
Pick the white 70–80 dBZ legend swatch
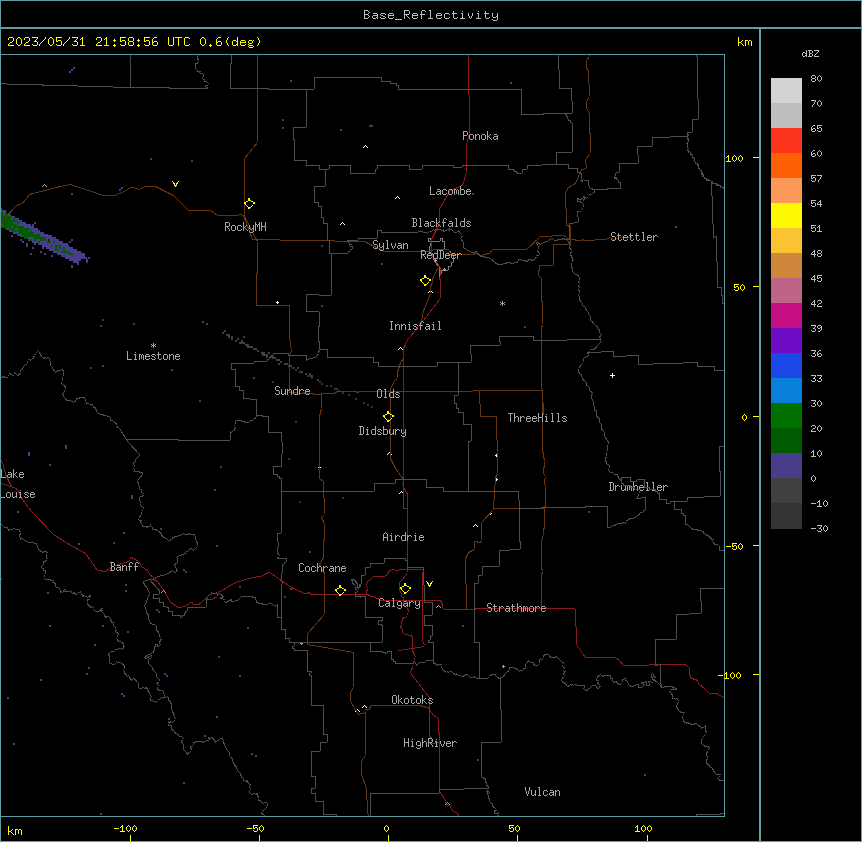(x=786, y=91)
